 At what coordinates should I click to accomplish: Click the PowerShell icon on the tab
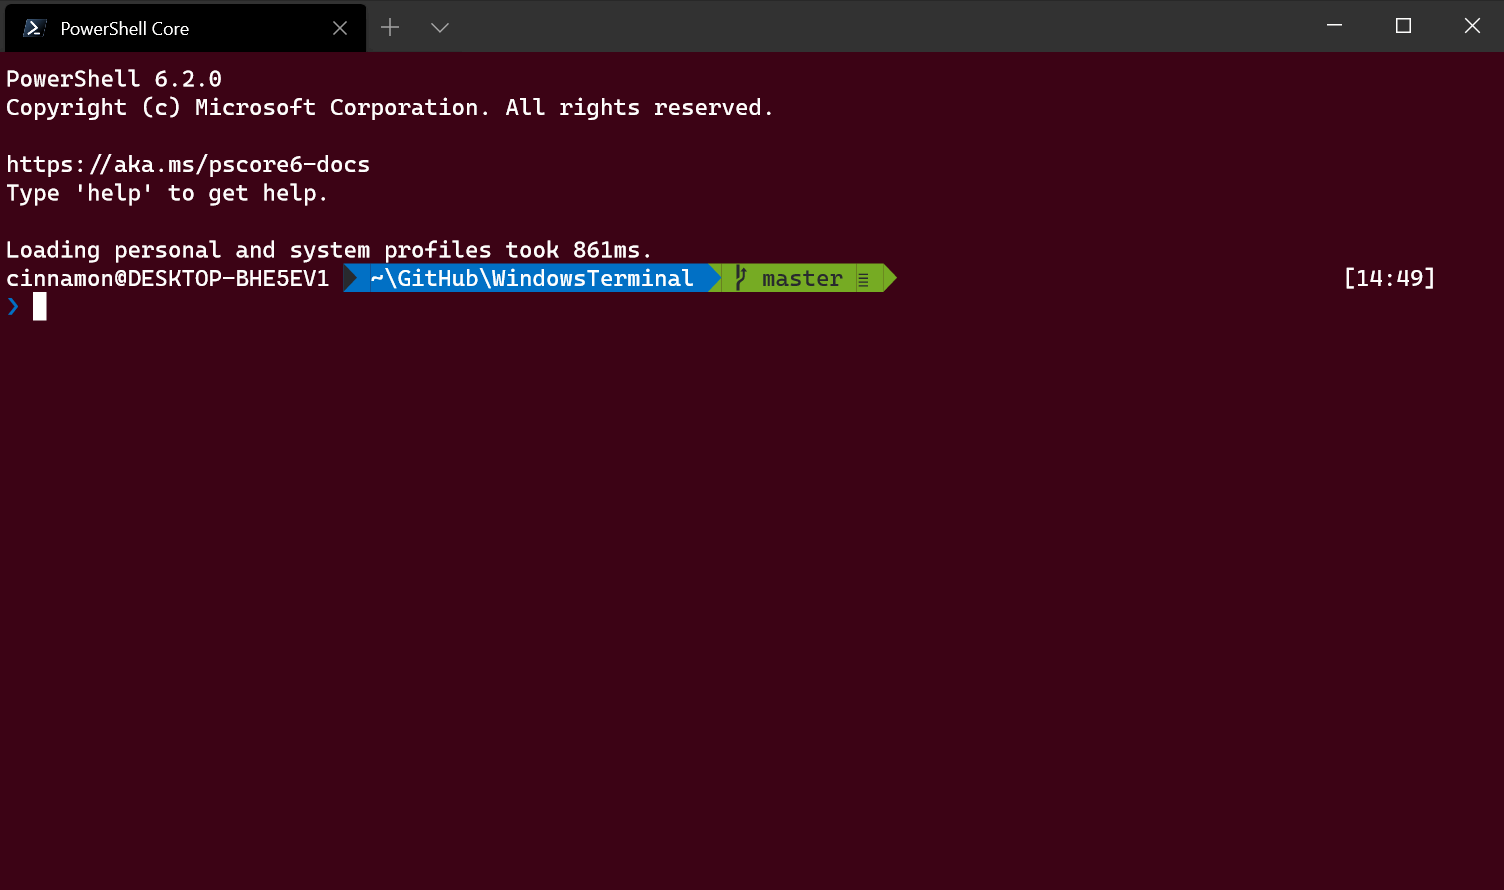34,27
